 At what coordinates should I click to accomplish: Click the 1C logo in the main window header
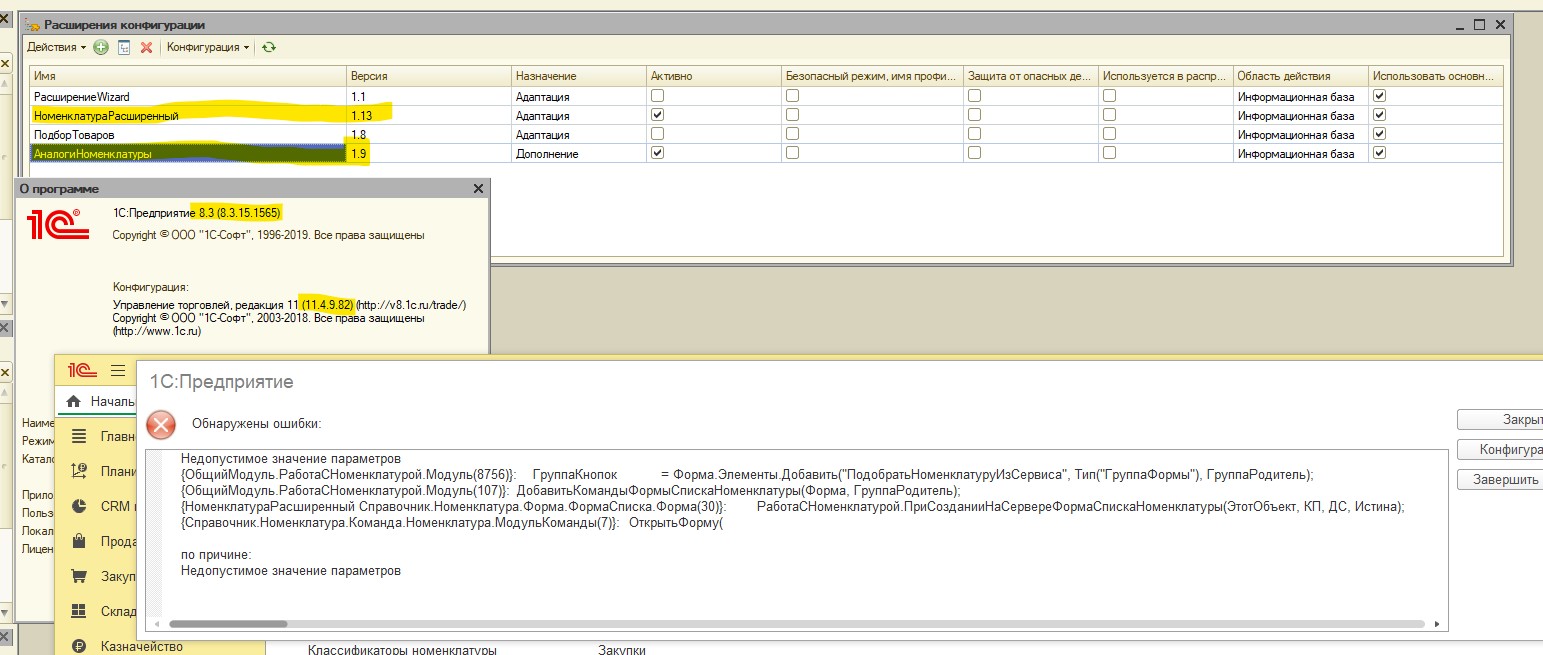click(x=82, y=370)
